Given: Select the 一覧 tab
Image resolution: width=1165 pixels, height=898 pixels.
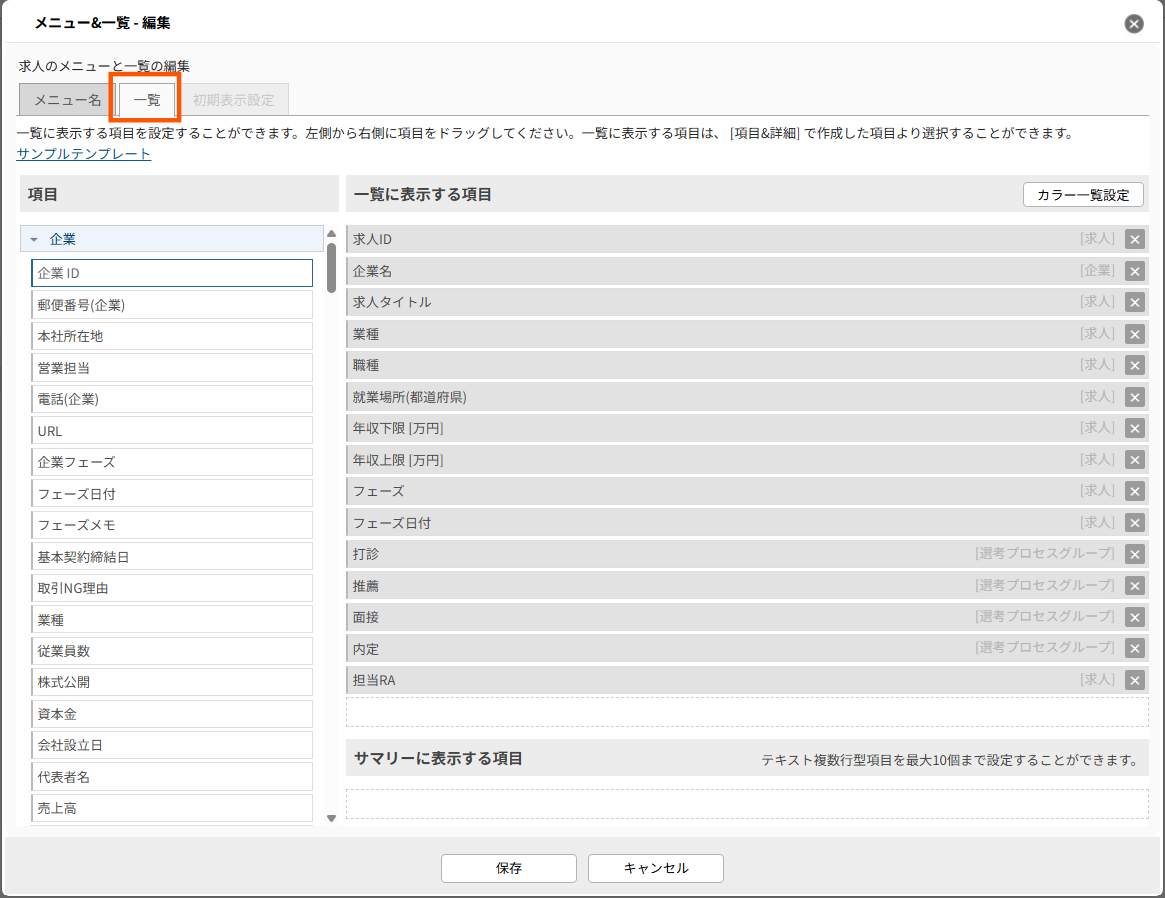Looking at the screenshot, I should click(x=147, y=100).
